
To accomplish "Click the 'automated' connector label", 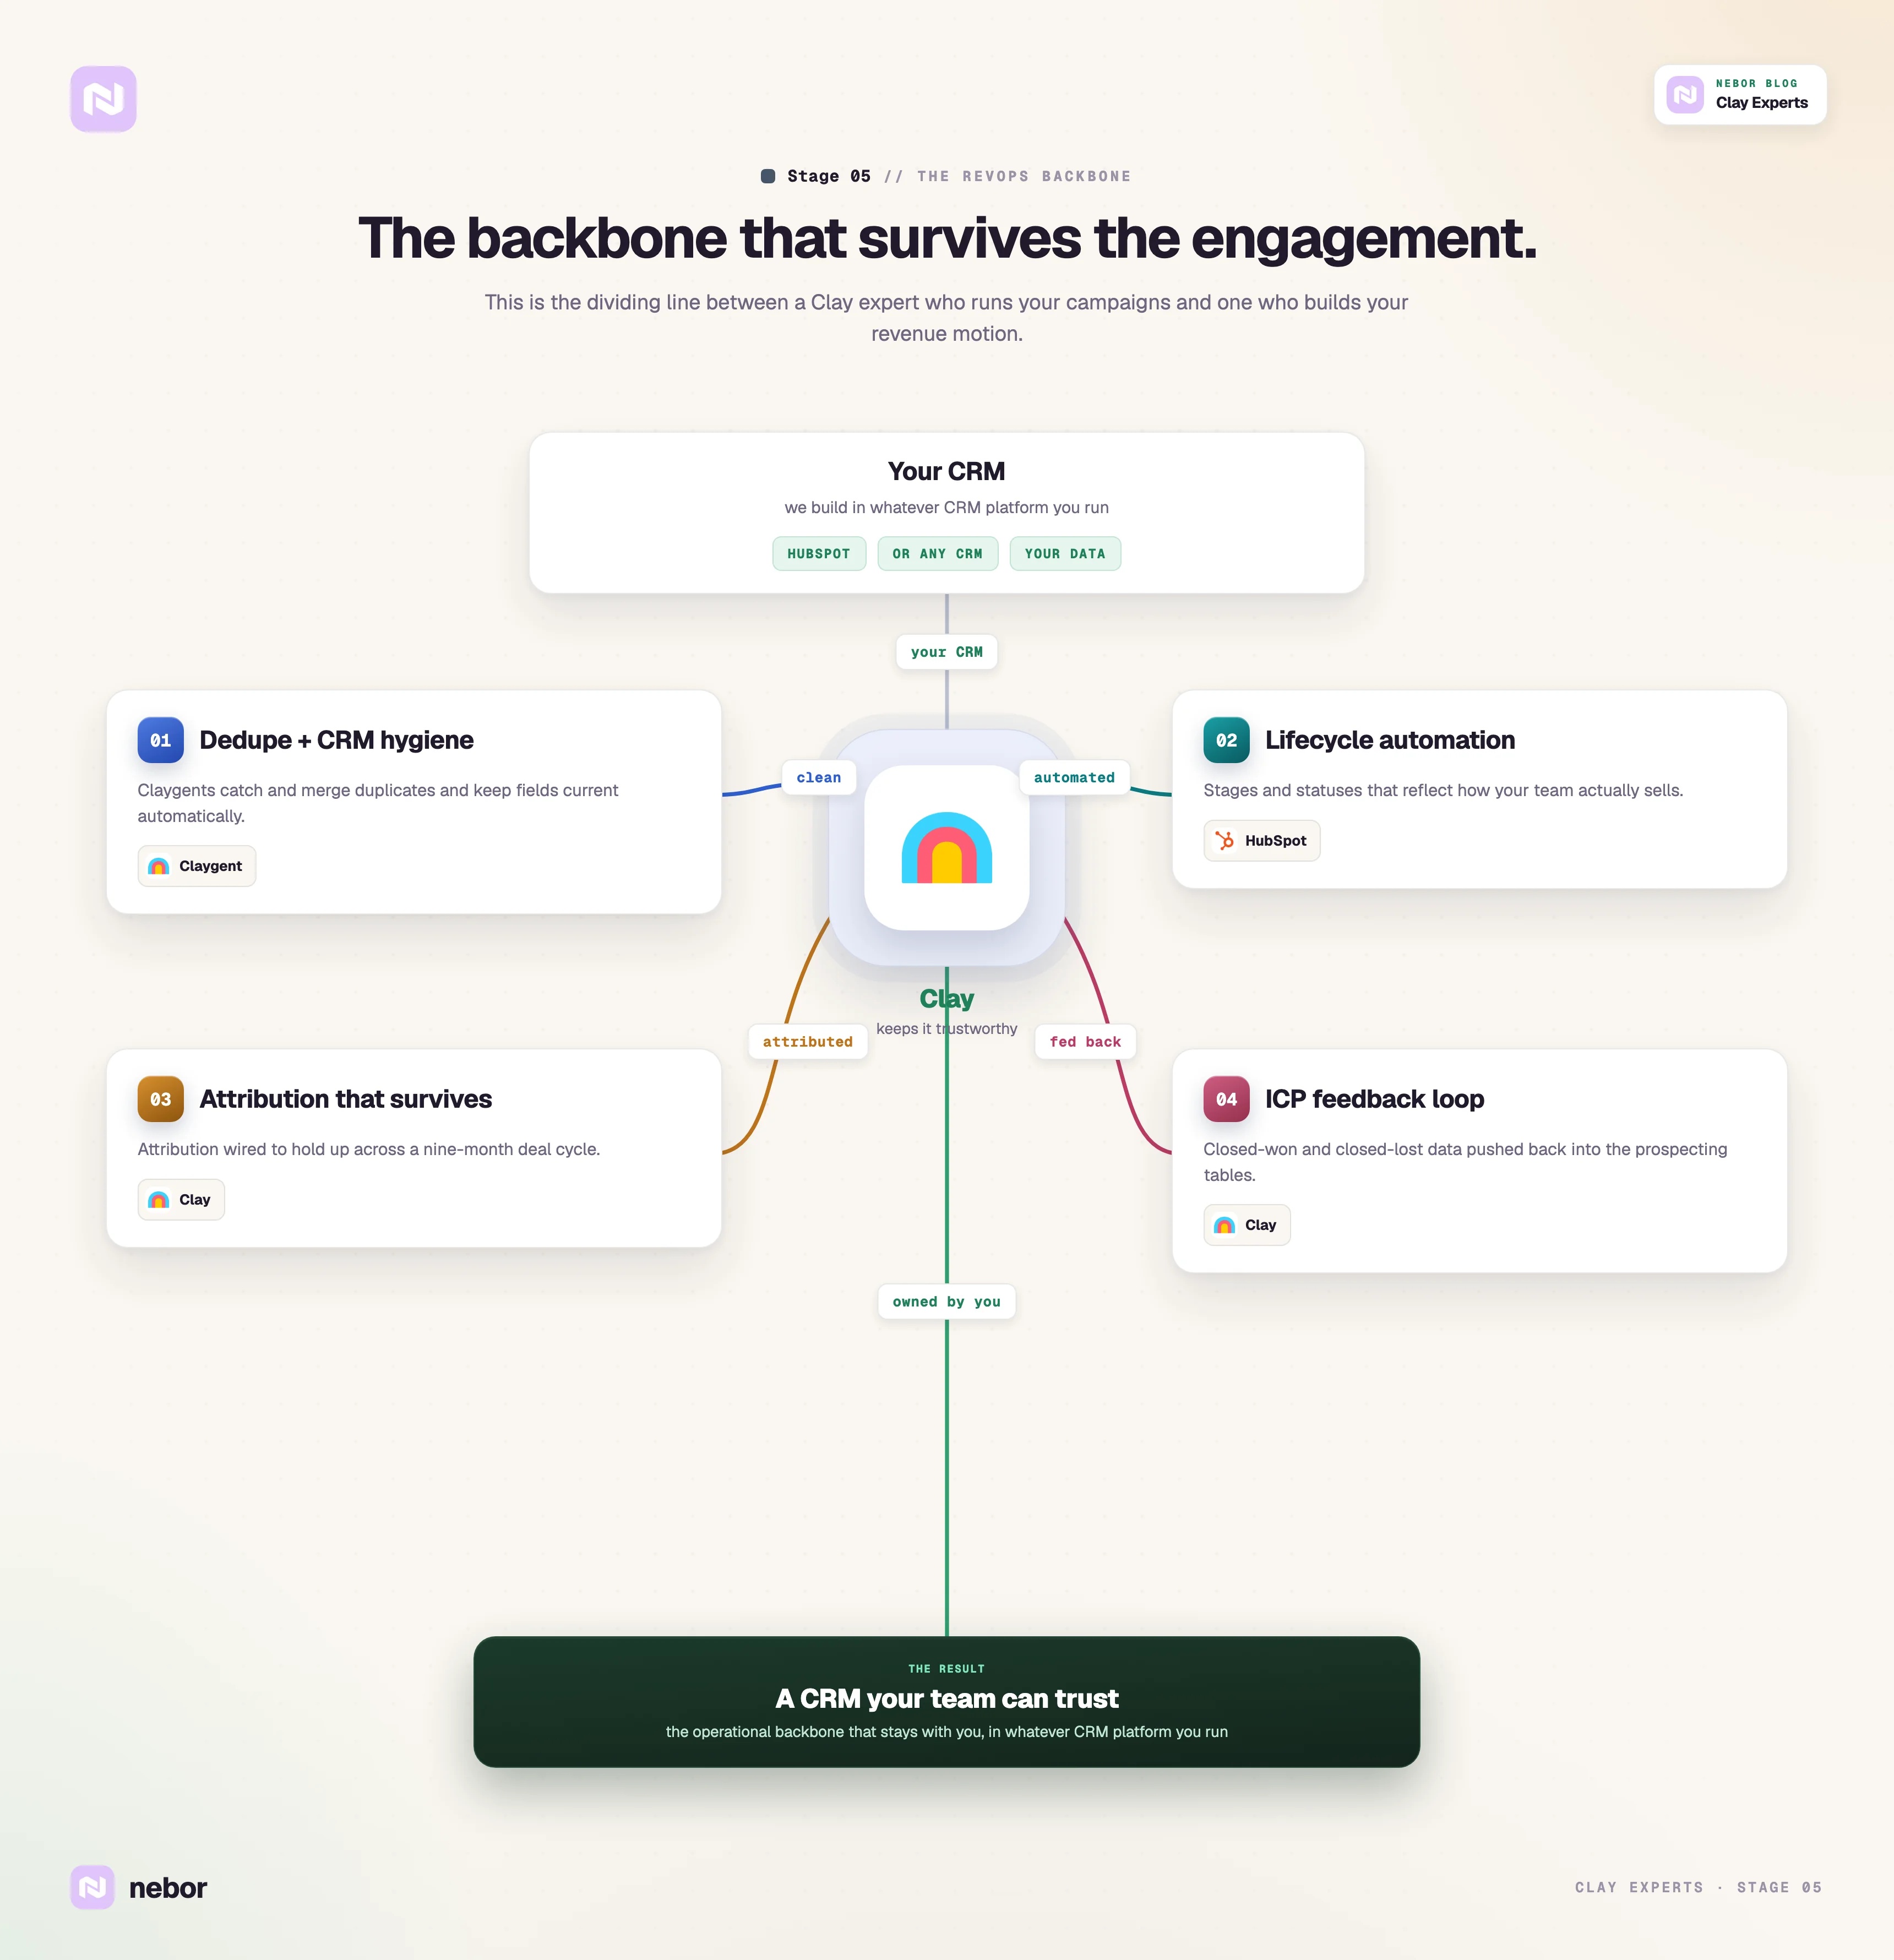I will click(x=1074, y=777).
